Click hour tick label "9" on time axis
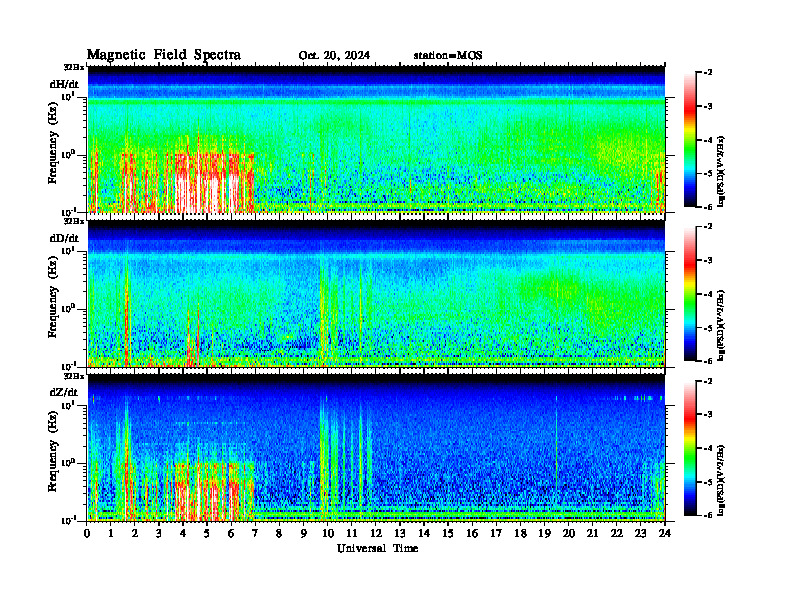This screenshot has height=612, width=792. (303, 533)
